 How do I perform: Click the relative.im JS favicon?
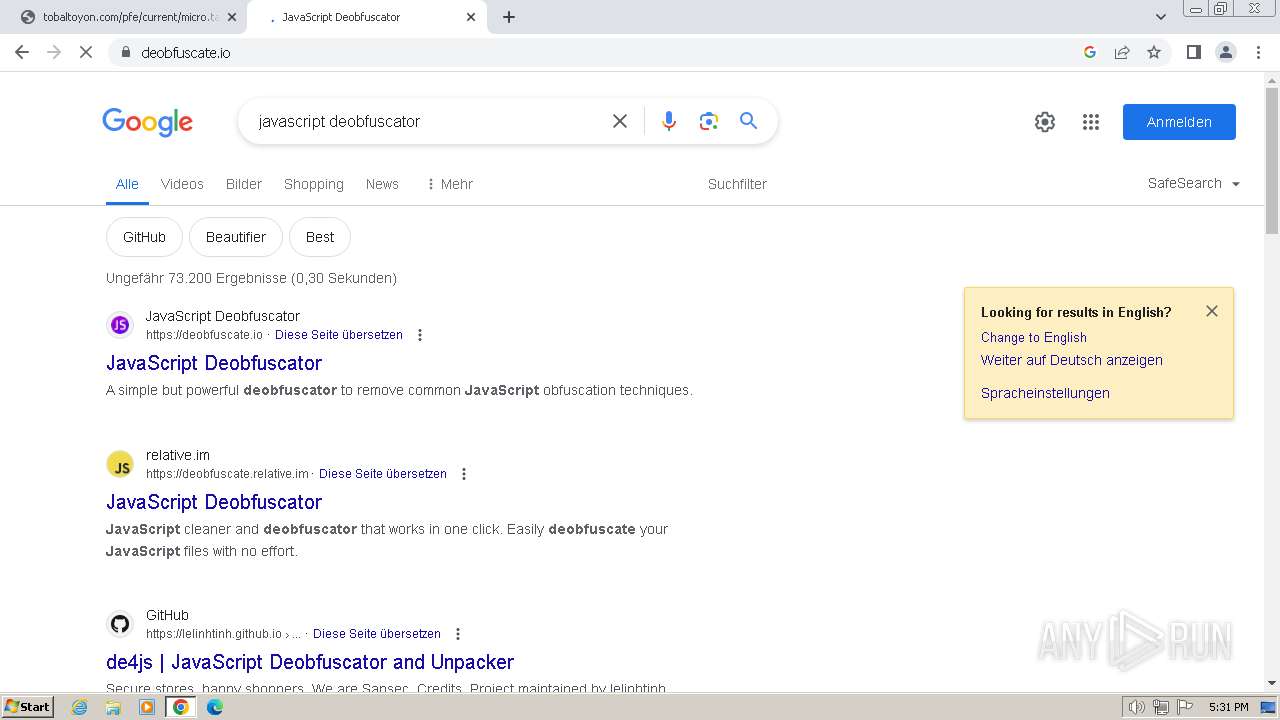[x=120, y=465]
